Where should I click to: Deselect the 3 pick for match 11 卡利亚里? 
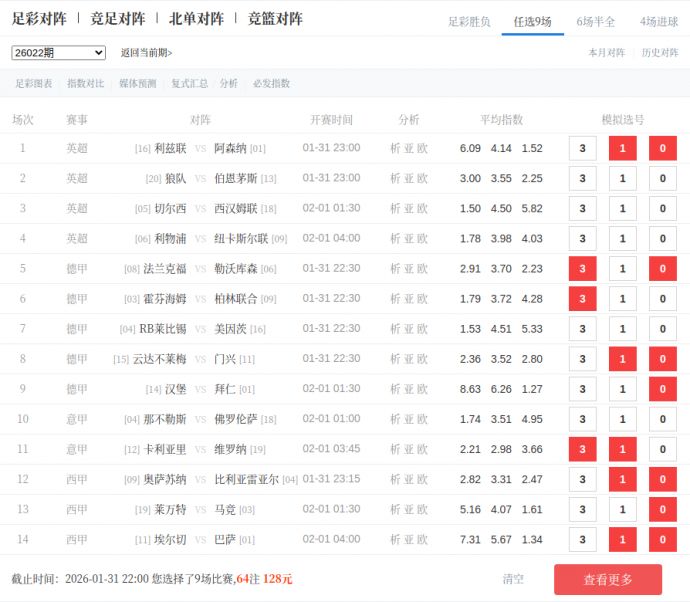(582, 450)
